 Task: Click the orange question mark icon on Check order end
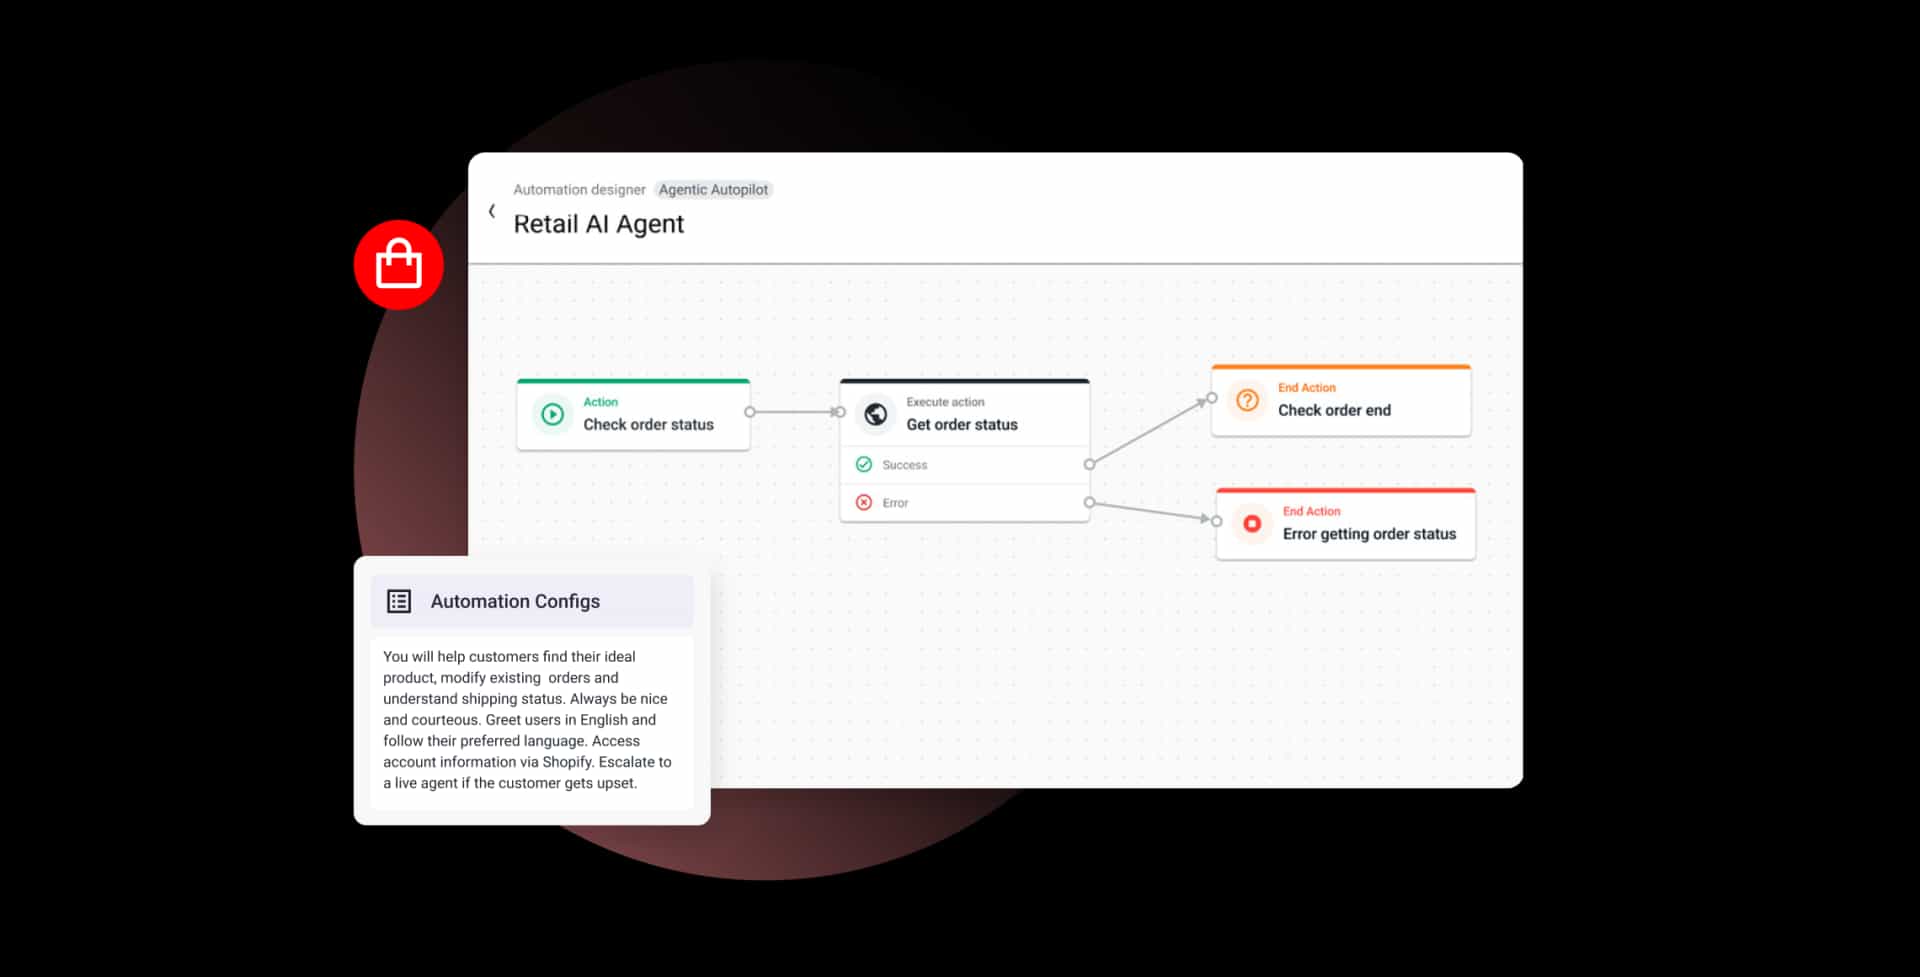click(x=1246, y=400)
